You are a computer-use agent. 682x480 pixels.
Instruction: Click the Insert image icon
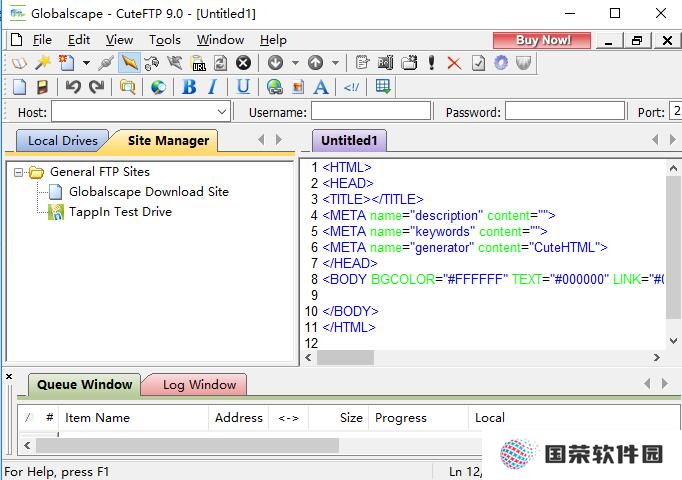point(298,87)
